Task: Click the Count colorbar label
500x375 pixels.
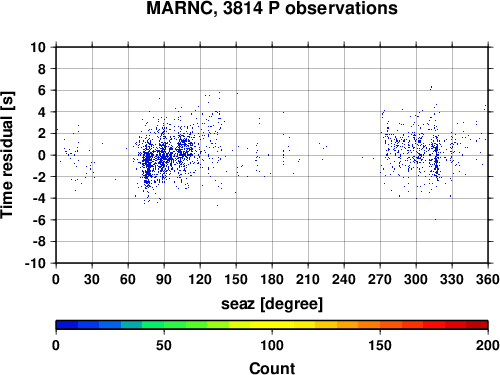Action: coord(272,368)
